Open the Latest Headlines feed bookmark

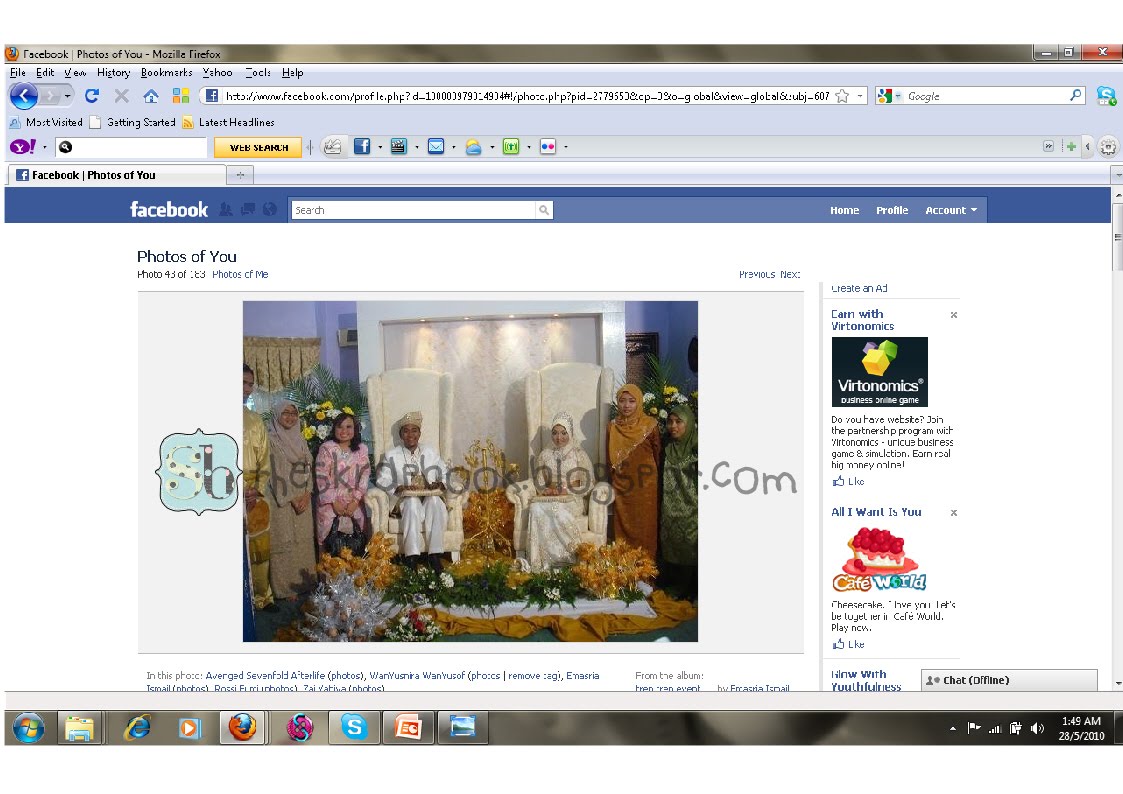(228, 122)
